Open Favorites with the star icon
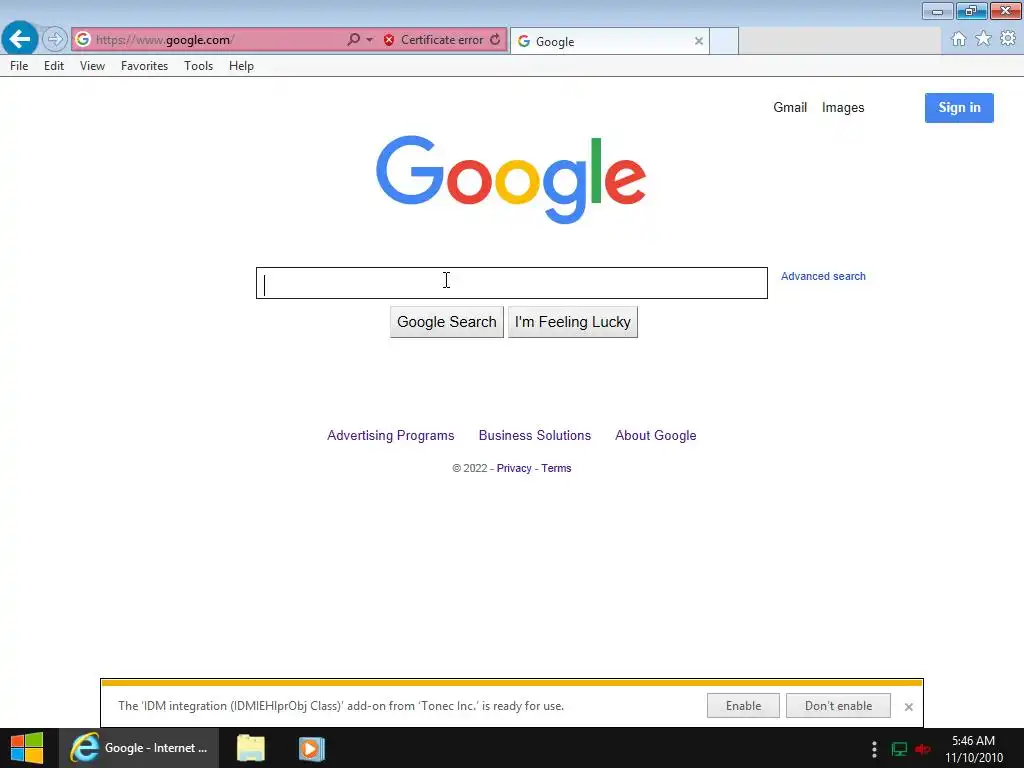The image size is (1024, 768). pyautogui.click(x=984, y=39)
